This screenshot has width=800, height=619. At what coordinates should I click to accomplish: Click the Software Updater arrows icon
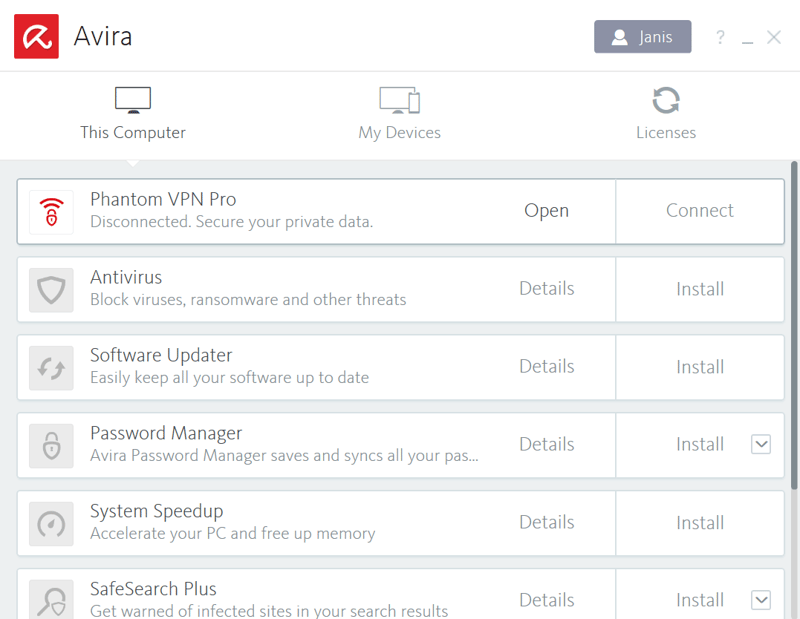pos(51,368)
